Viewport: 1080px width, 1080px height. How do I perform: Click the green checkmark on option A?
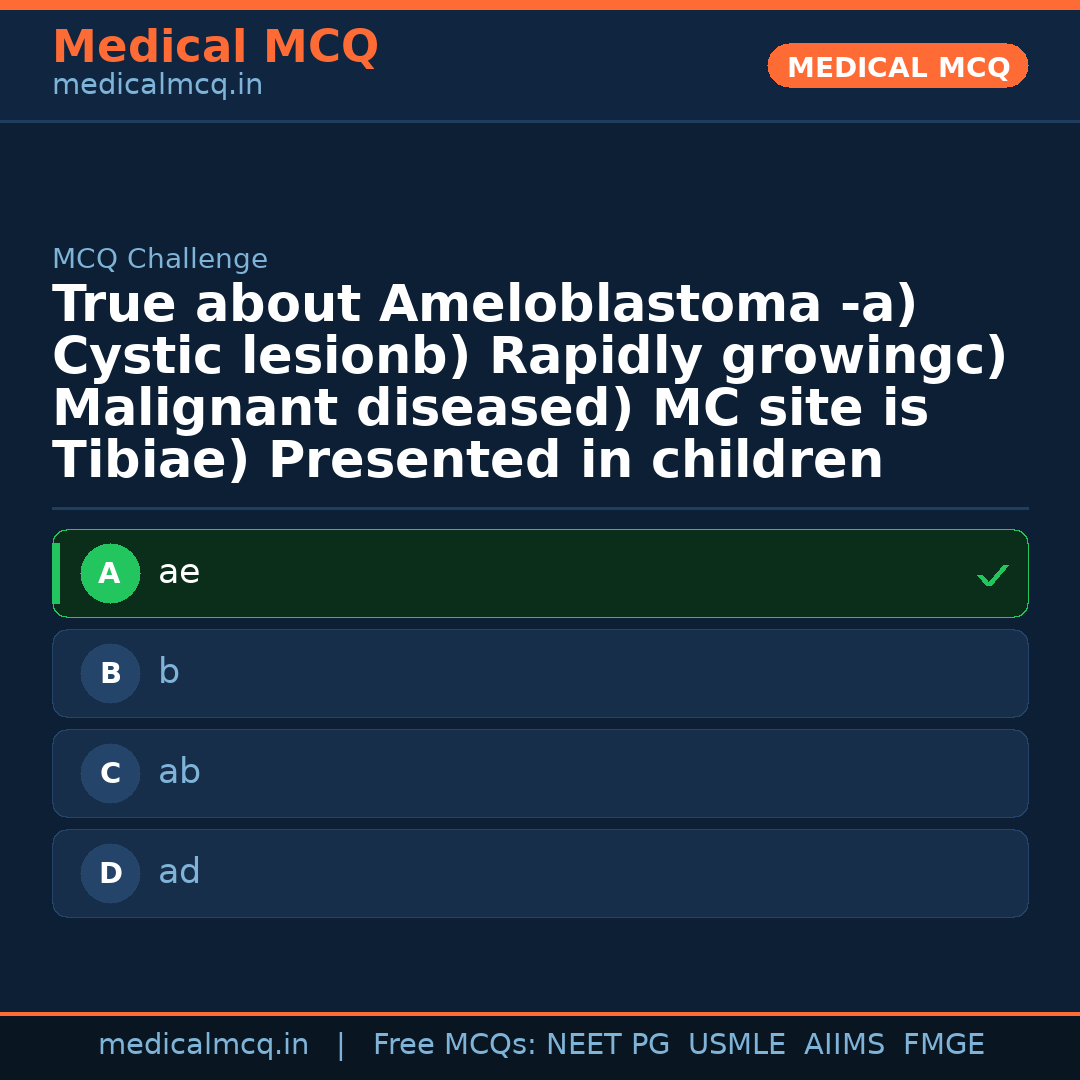(x=992, y=575)
